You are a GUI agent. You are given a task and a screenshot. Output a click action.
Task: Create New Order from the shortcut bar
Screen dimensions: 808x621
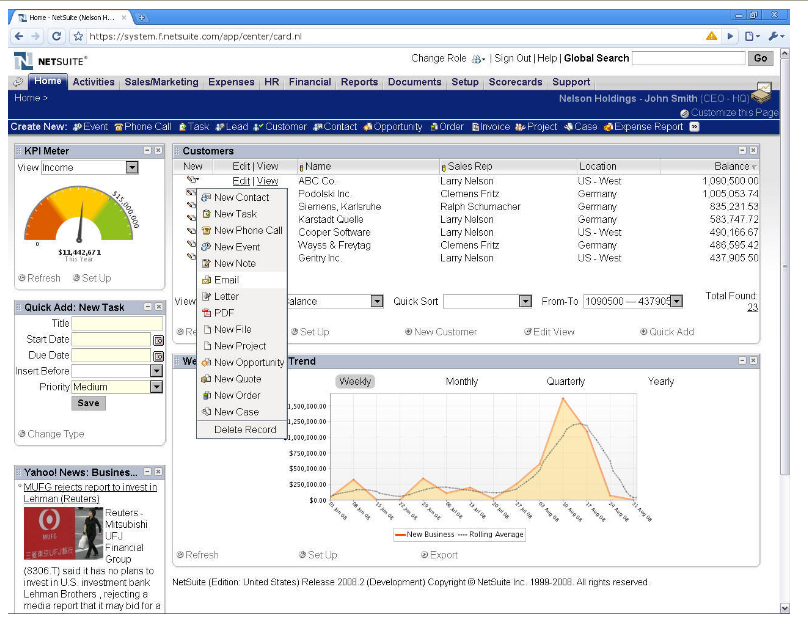447,127
